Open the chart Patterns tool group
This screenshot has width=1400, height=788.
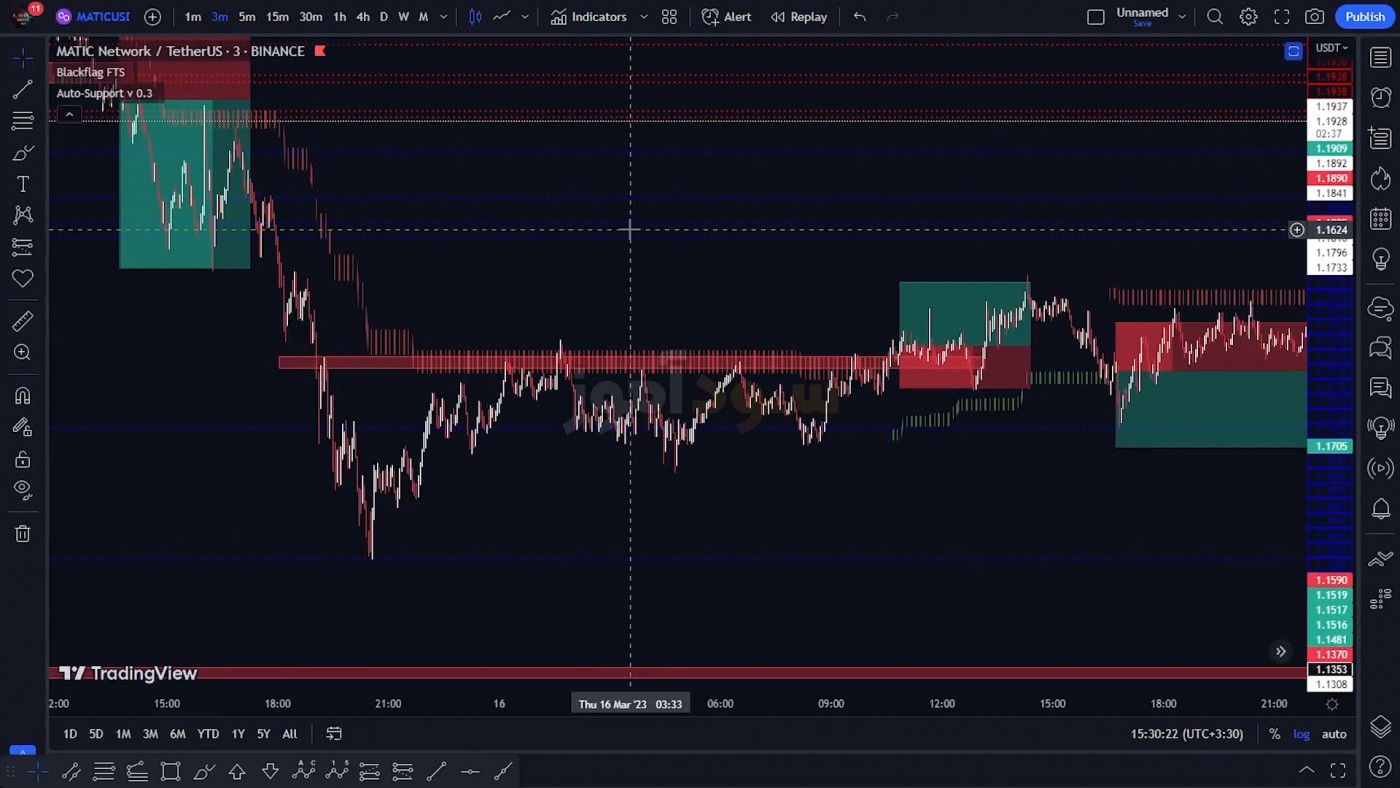pos(22,215)
